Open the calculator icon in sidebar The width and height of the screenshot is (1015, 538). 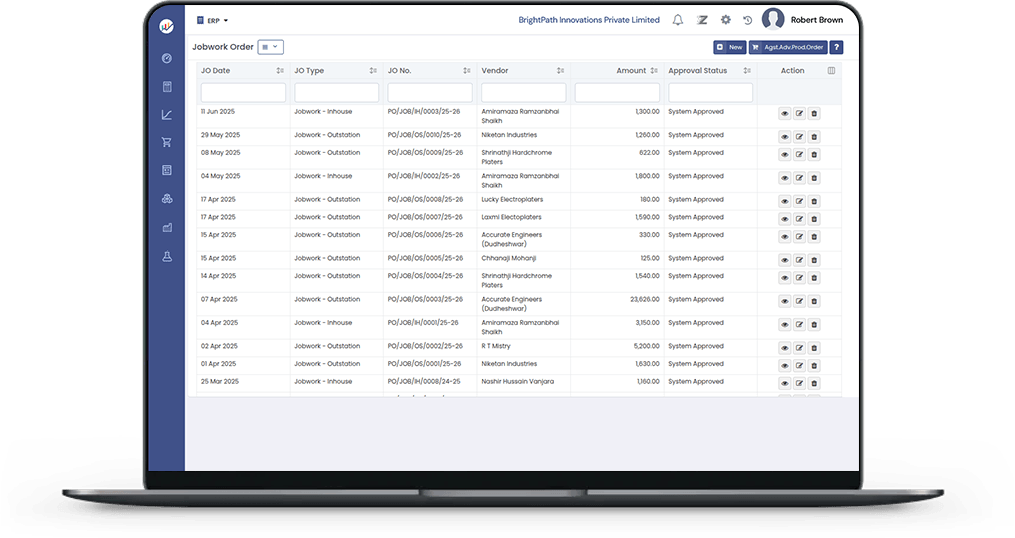click(x=167, y=87)
